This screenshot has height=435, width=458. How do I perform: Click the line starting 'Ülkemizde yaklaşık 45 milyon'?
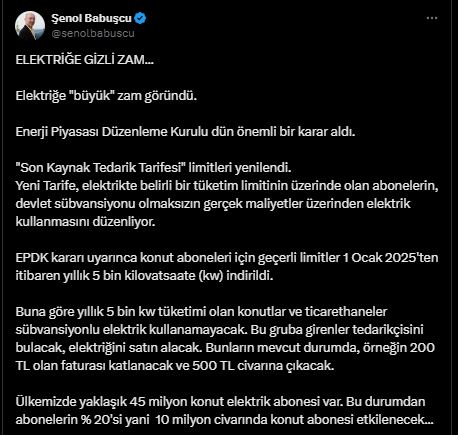click(220, 402)
